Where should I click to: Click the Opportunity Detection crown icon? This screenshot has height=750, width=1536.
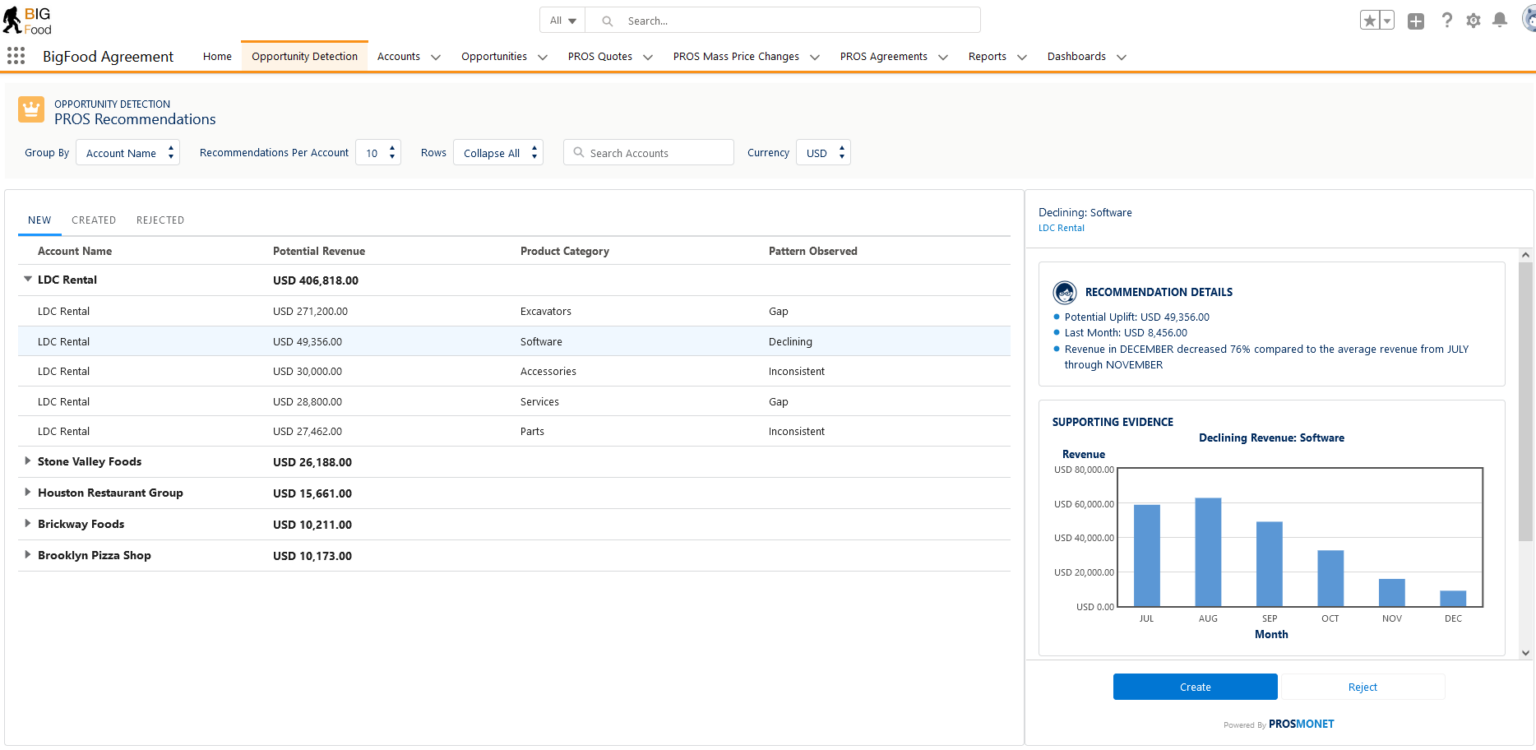pyautogui.click(x=30, y=111)
